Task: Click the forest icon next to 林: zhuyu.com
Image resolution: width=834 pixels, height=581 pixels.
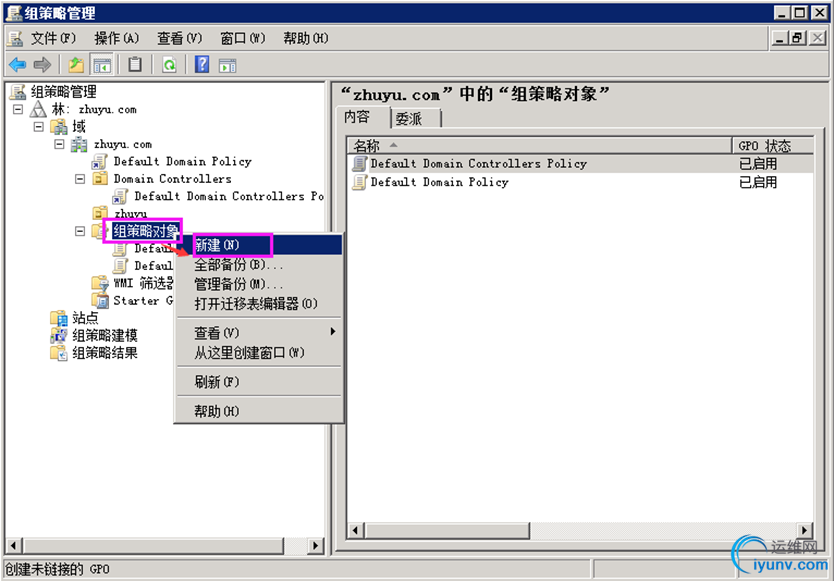Action: coord(38,109)
